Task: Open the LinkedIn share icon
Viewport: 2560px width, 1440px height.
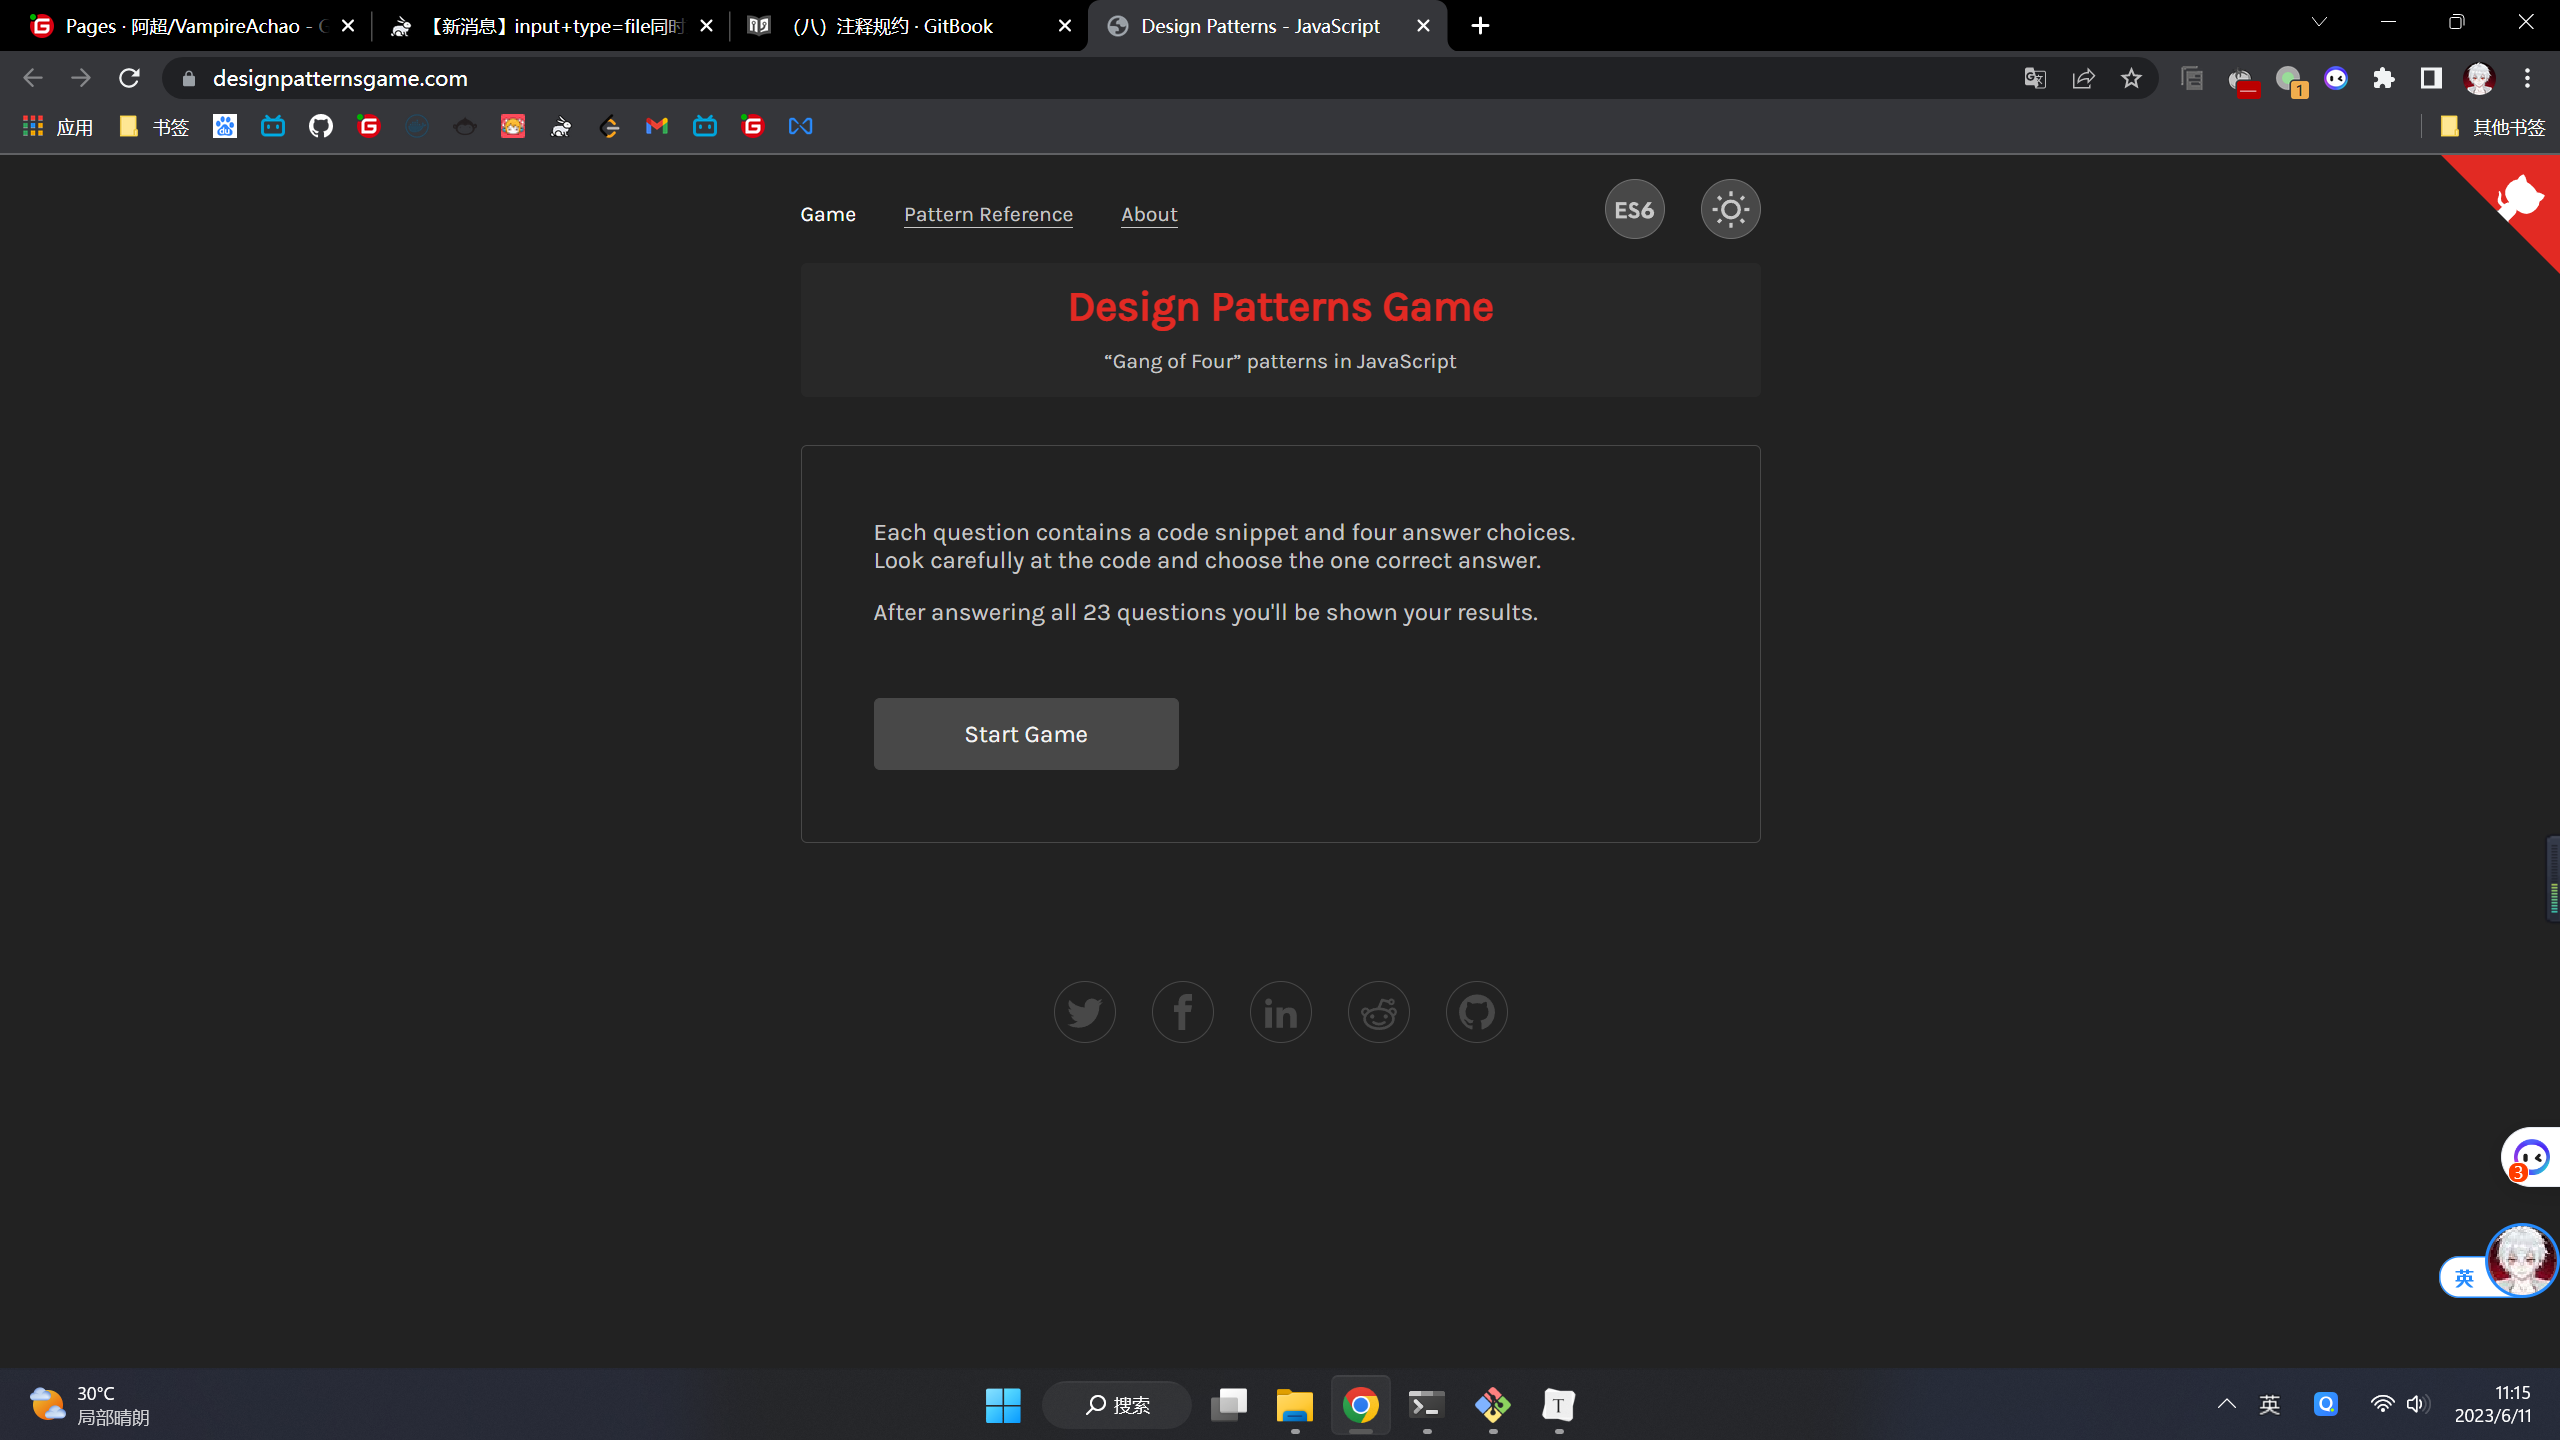Action: [1280, 1012]
